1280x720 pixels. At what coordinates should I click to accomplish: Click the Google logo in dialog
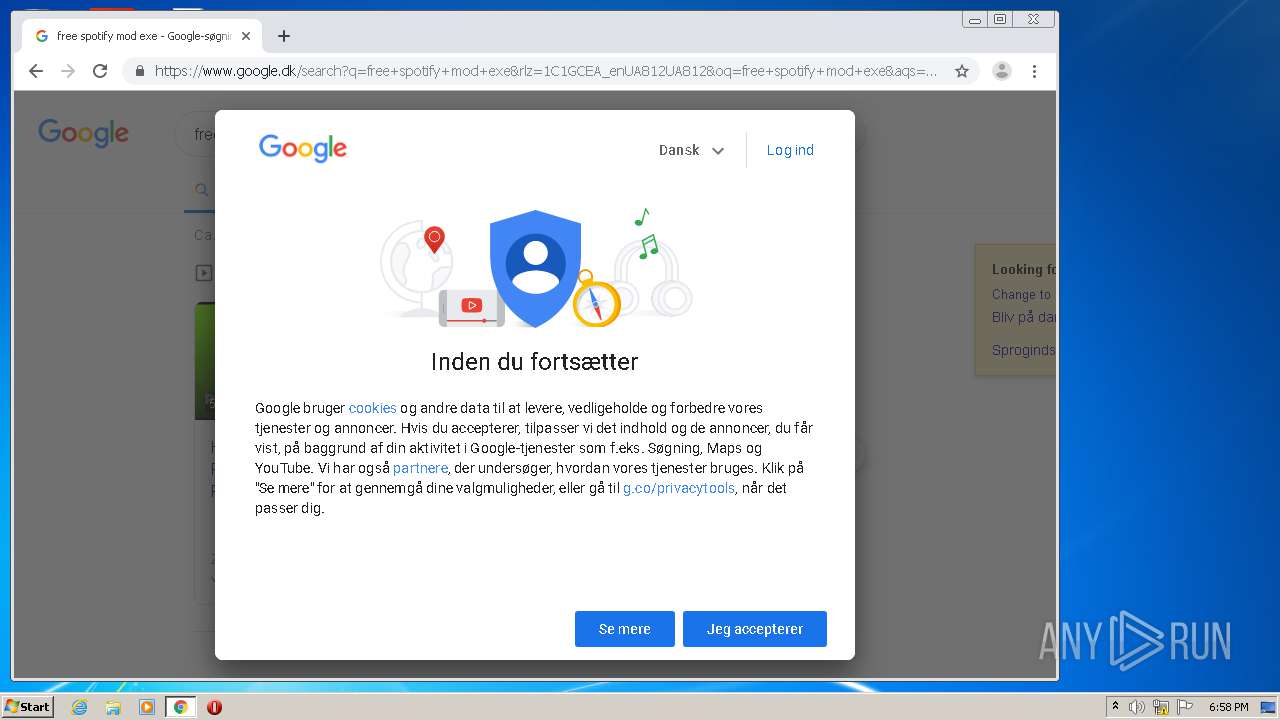[303, 149]
